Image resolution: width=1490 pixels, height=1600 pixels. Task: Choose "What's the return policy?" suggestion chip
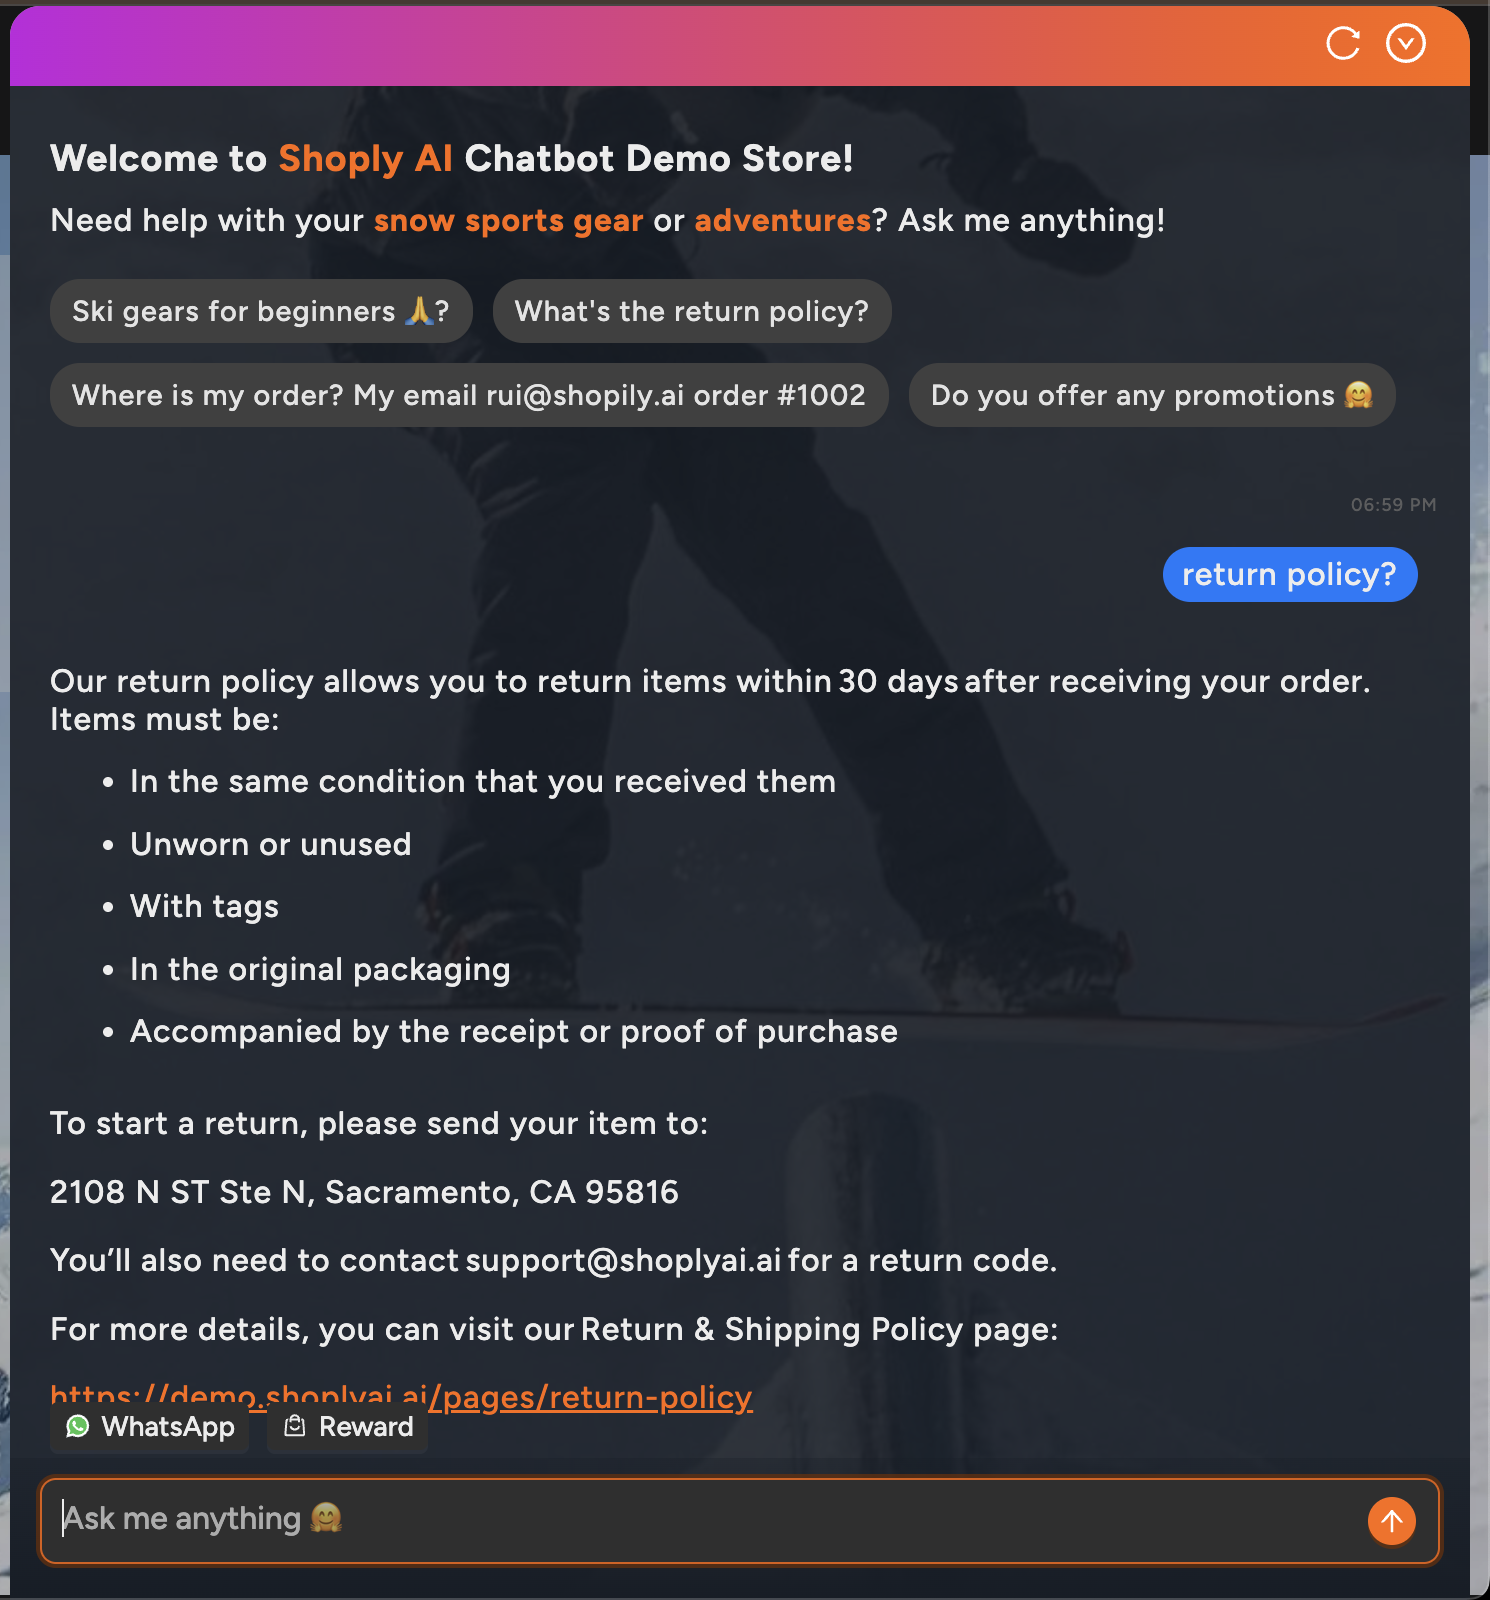coord(691,312)
